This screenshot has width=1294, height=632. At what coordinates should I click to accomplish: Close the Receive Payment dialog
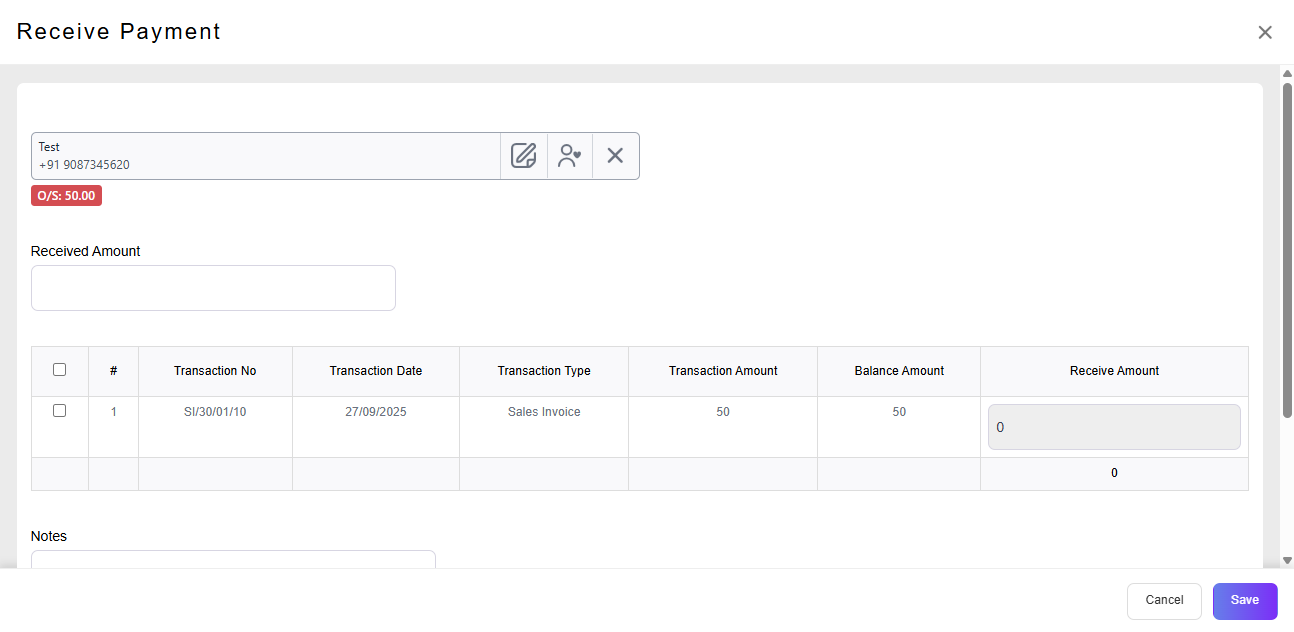click(x=1265, y=32)
